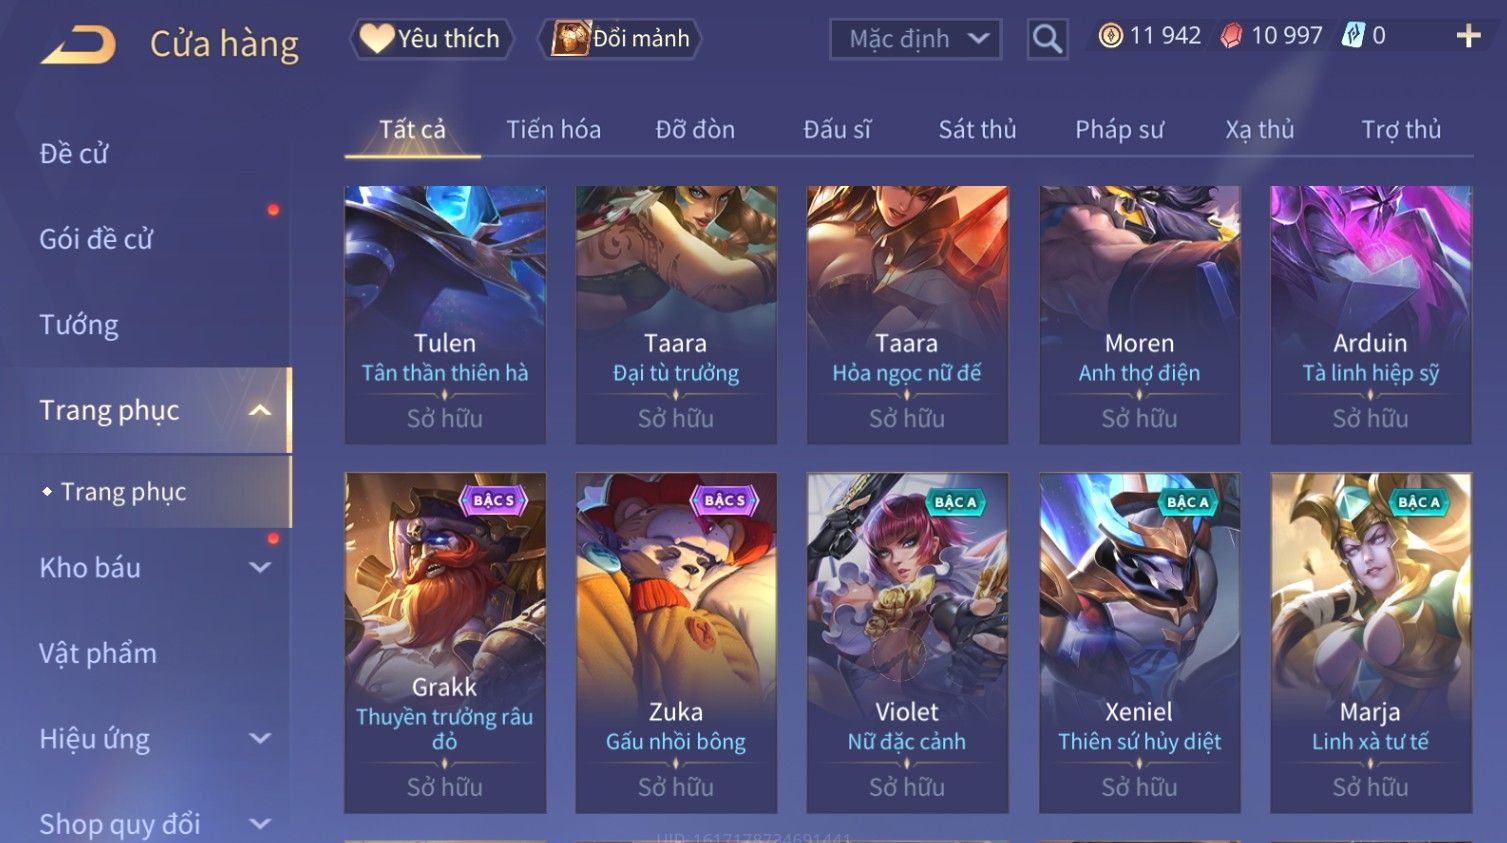Select Tulen Tân thần thiên hà skin
Viewport: 1507px width, 843px height.
tap(445, 315)
